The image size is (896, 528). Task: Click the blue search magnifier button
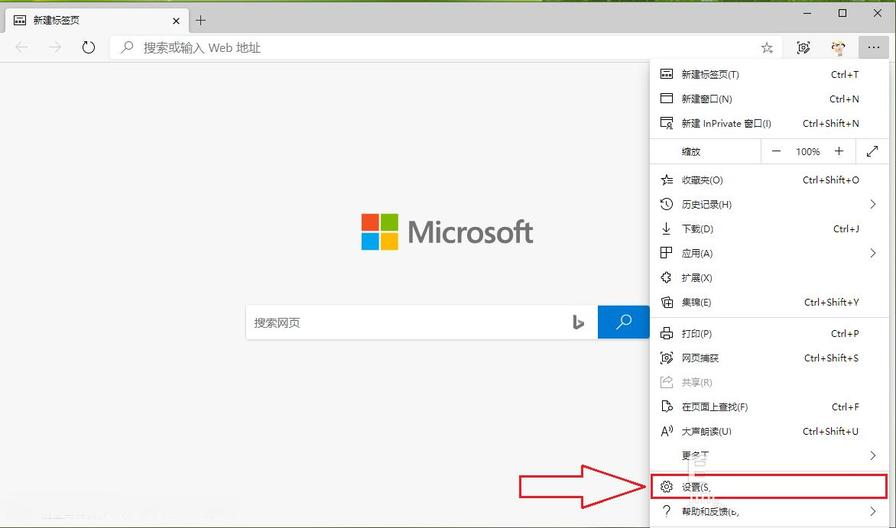coord(623,322)
